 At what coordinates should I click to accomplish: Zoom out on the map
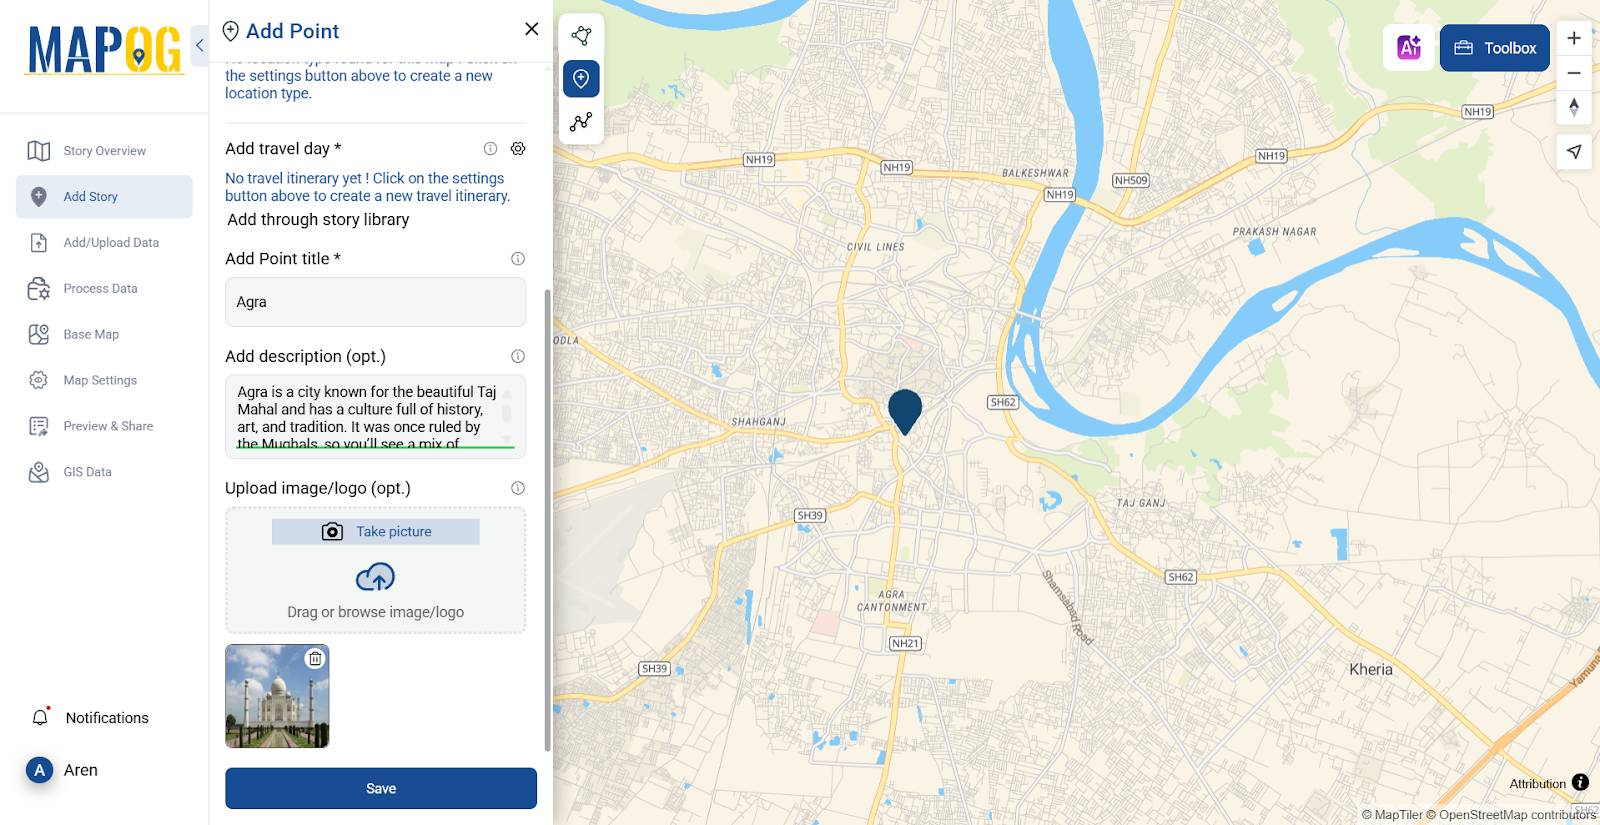click(1574, 73)
